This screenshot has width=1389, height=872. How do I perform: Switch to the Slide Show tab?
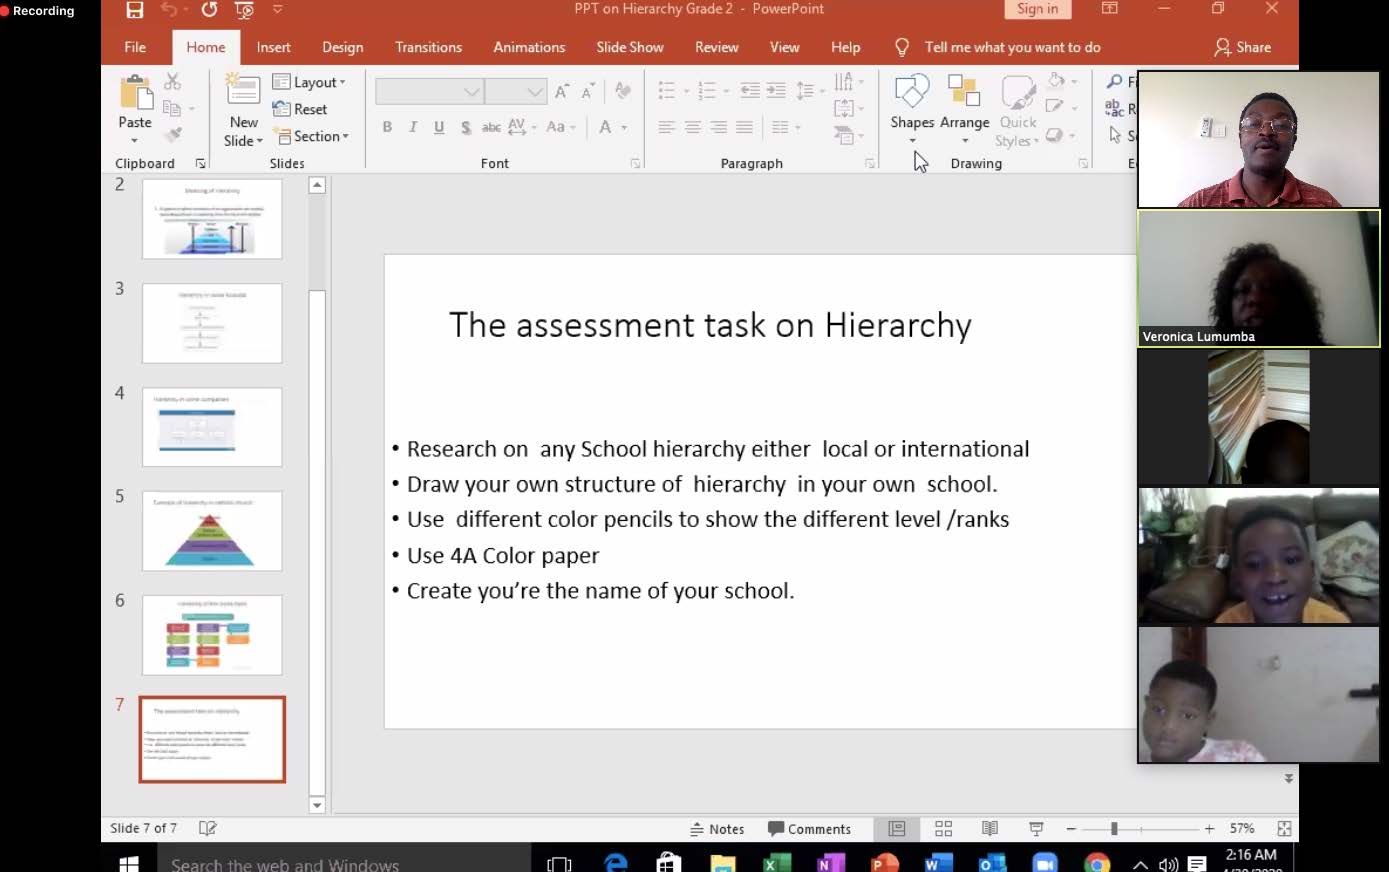(629, 47)
